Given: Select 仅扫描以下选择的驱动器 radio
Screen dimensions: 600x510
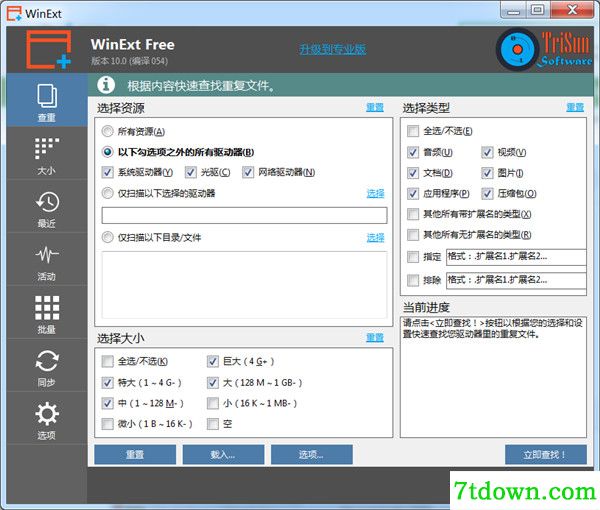Looking at the screenshot, I should click(108, 193).
